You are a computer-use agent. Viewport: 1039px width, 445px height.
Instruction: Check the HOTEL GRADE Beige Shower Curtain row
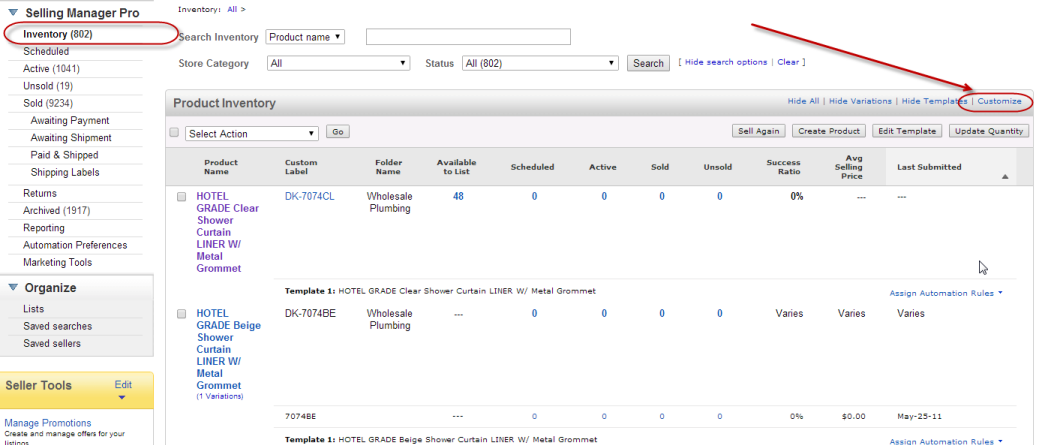click(182, 314)
